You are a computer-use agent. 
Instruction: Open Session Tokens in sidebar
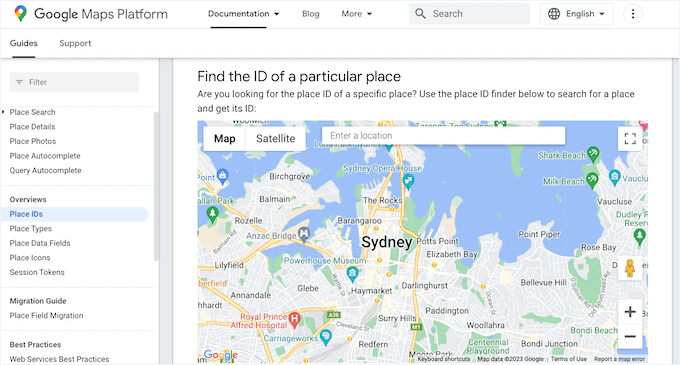click(37, 272)
